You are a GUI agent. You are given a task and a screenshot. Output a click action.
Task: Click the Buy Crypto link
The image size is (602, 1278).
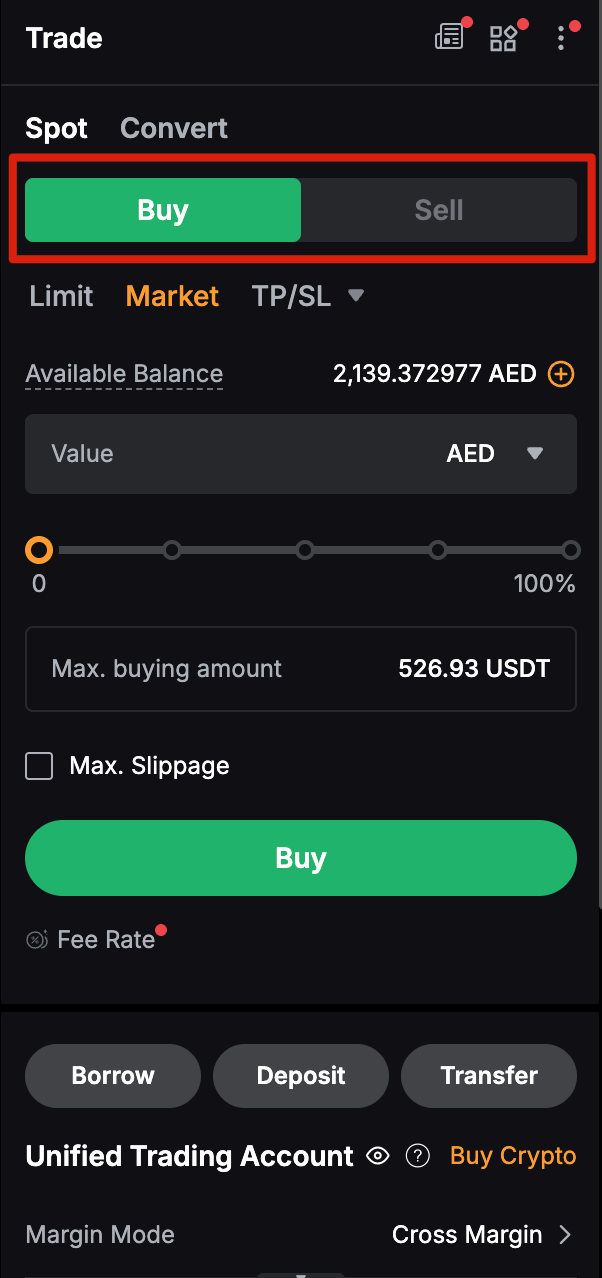tap(513, 1156)
